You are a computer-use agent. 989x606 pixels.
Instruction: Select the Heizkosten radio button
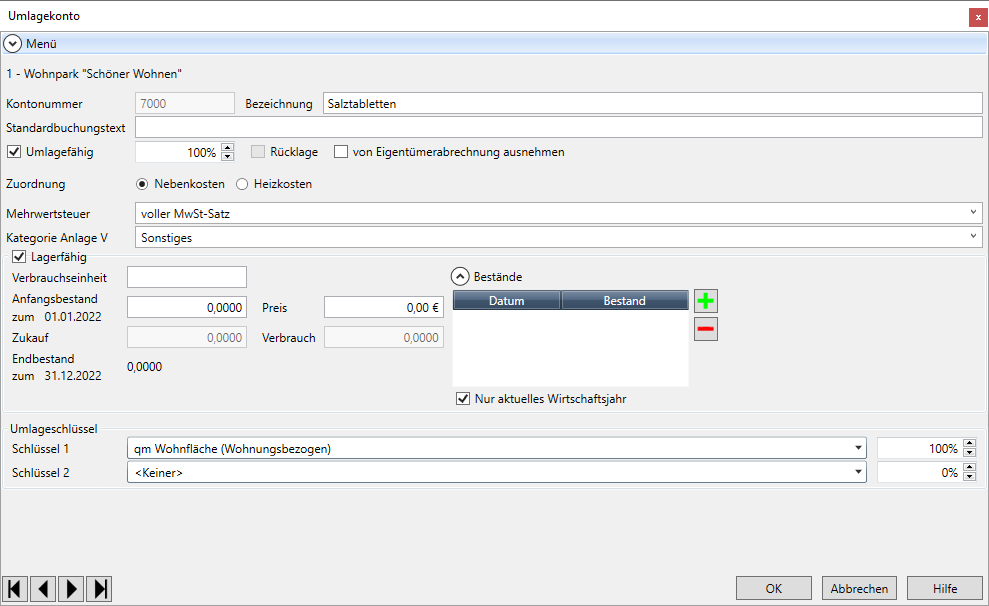tap(242, 184)
